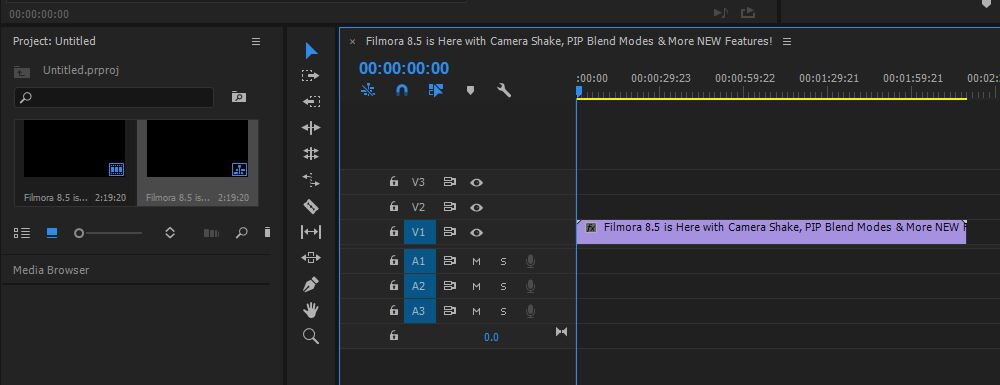Hide track V1 output with eye
1000x385 pixels.
tap(476, 233)
